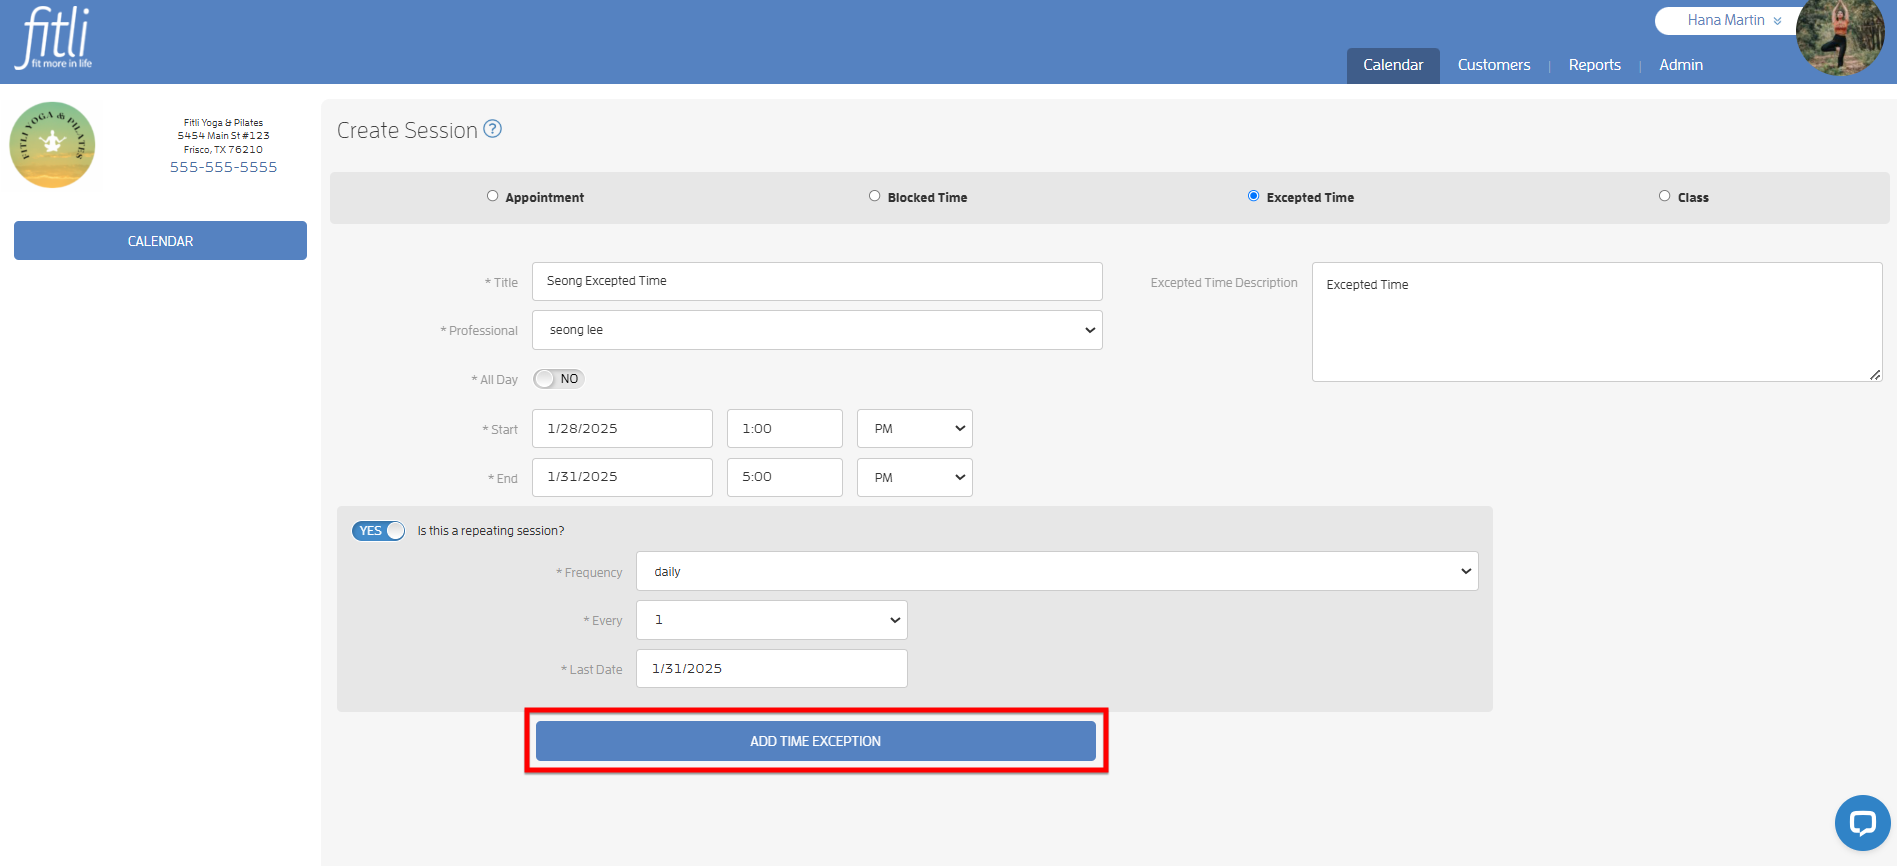Open the End time AM/PM dropdown

tap(914, 477)
